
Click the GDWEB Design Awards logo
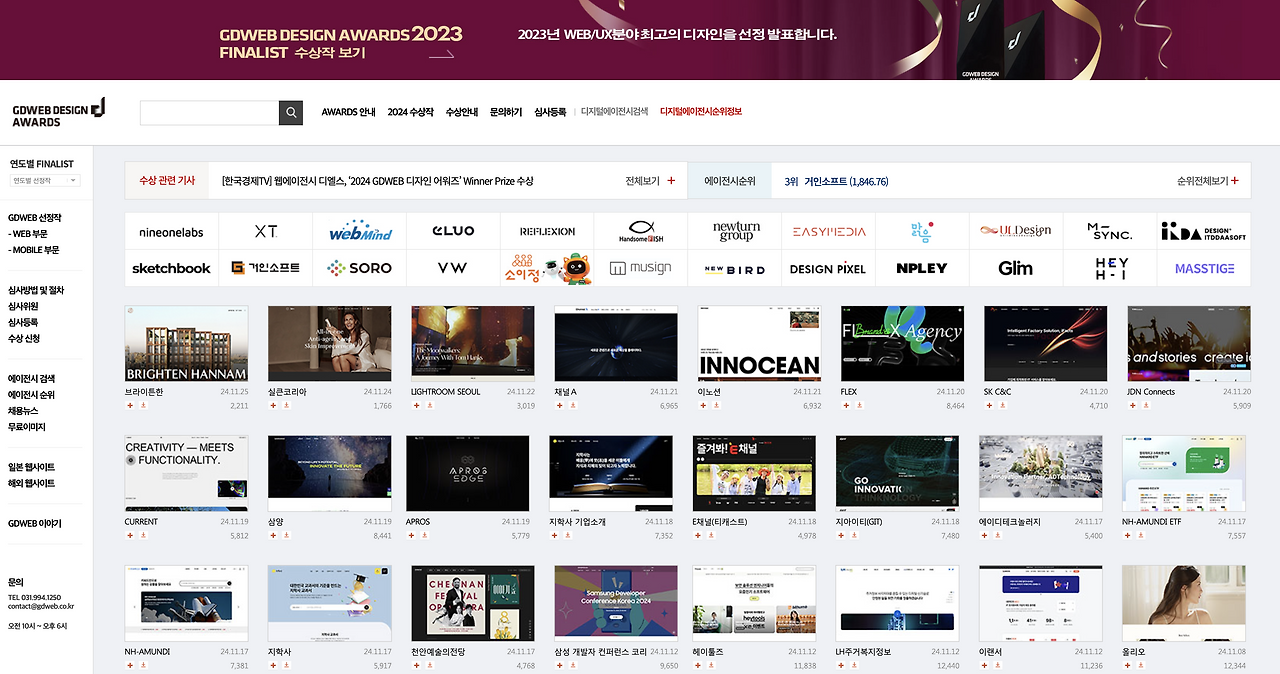[x=57, y=112]
